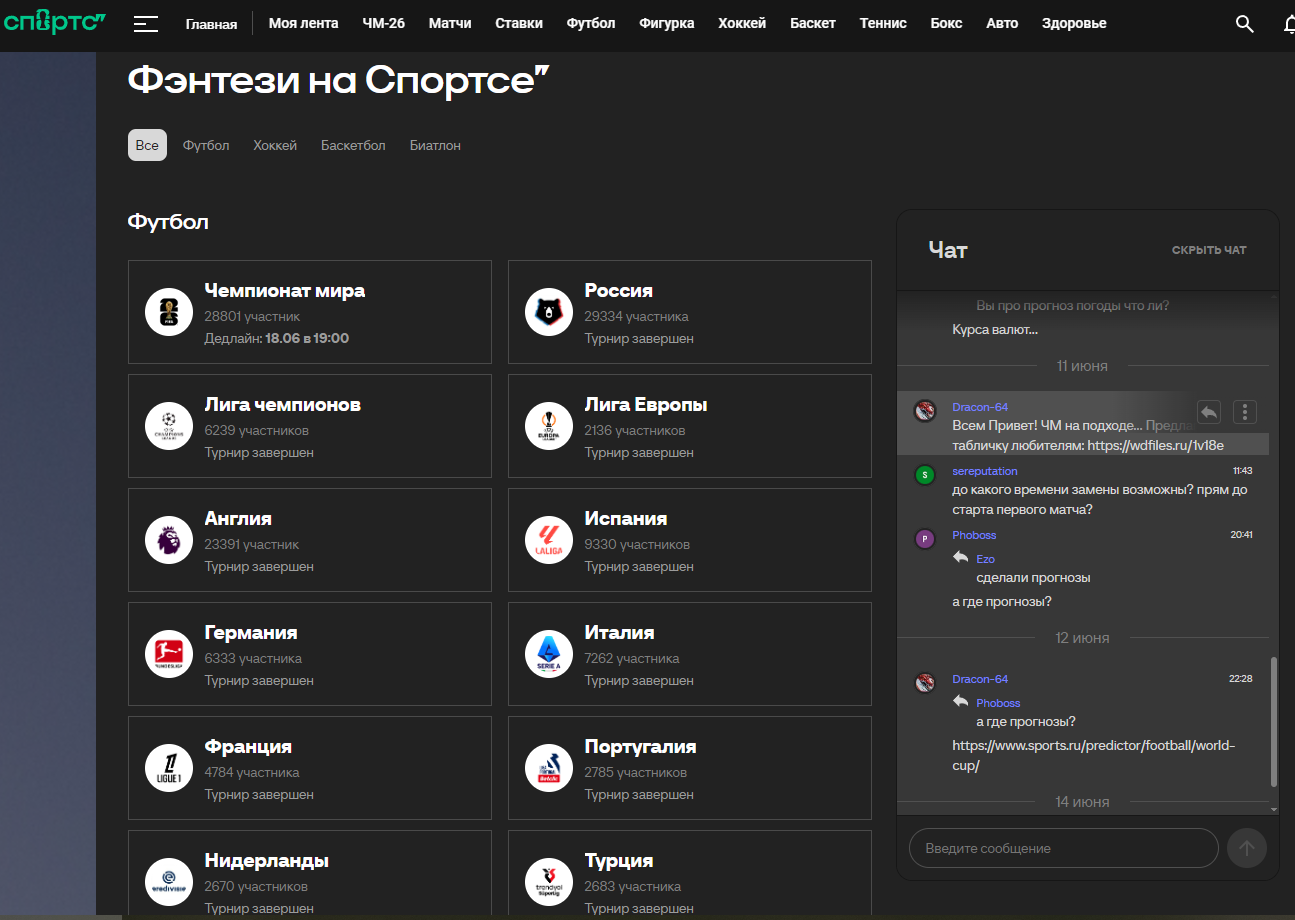Click the Süper Lig logo on the Турция card
The height and width of the screenshot is (920, 1295).
point(549,883)
